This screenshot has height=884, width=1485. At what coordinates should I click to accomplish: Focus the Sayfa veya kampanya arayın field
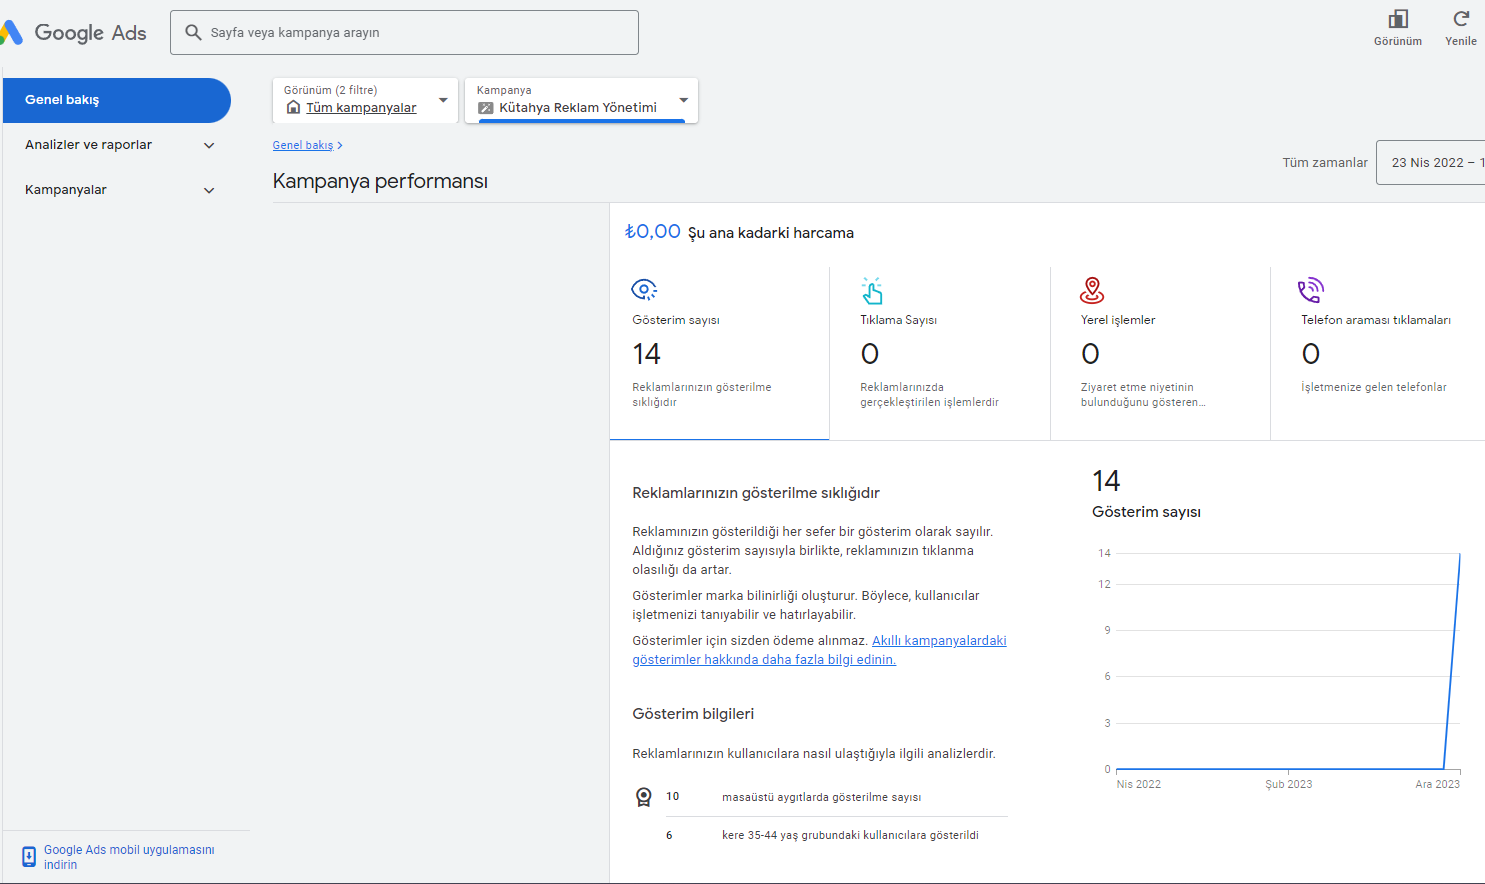coord(405,32)
